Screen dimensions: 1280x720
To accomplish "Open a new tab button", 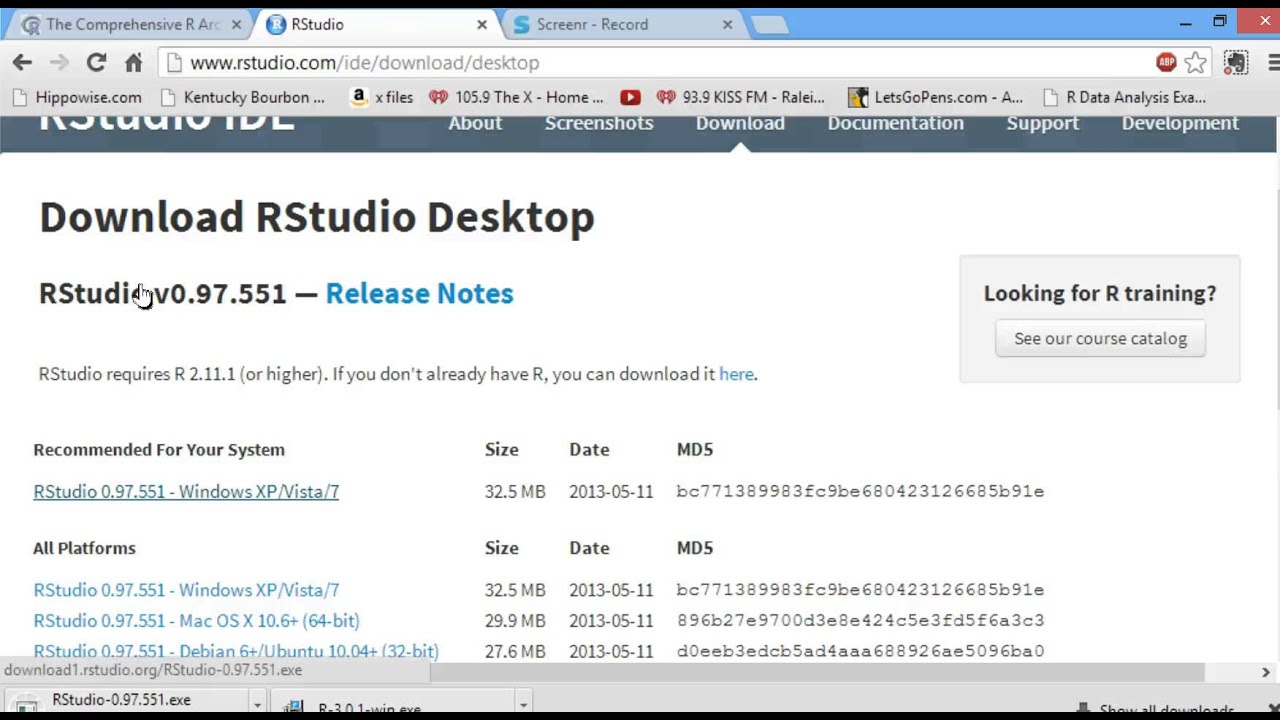I will (x=770, y=25).
